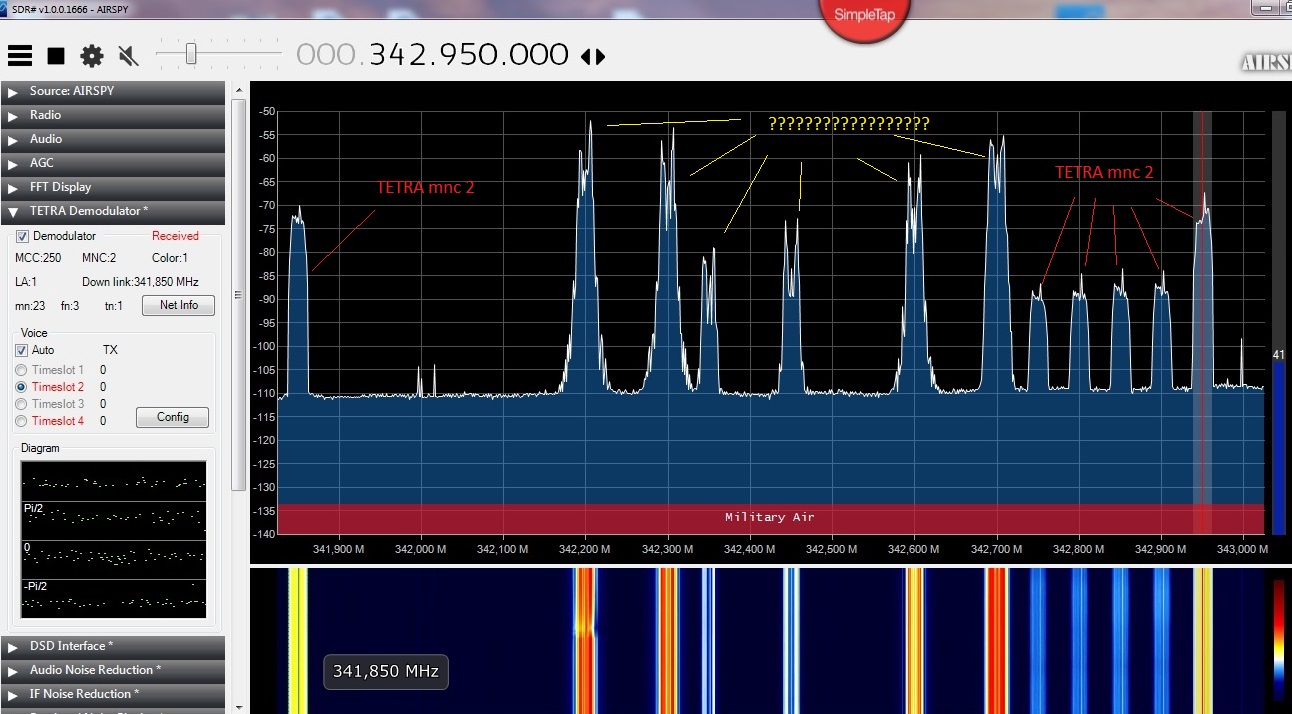Stop the radio with the square button
The width and height of the screenshot is (1292, 714).
point(56,56)
